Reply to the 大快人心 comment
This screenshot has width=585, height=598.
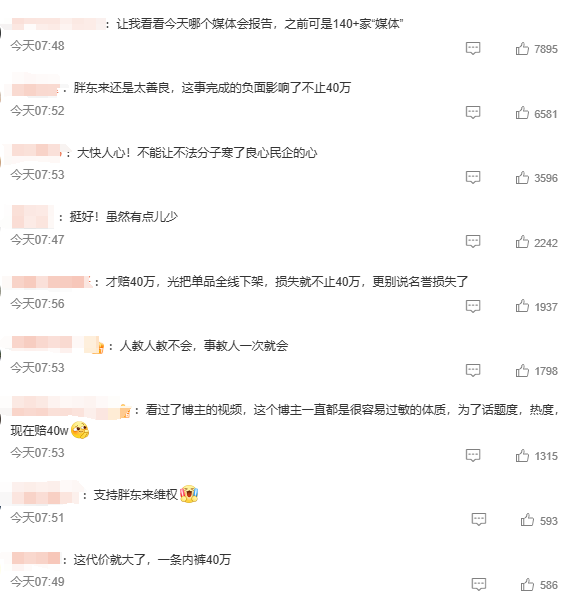pyautogui.click(x=473, y=177)
